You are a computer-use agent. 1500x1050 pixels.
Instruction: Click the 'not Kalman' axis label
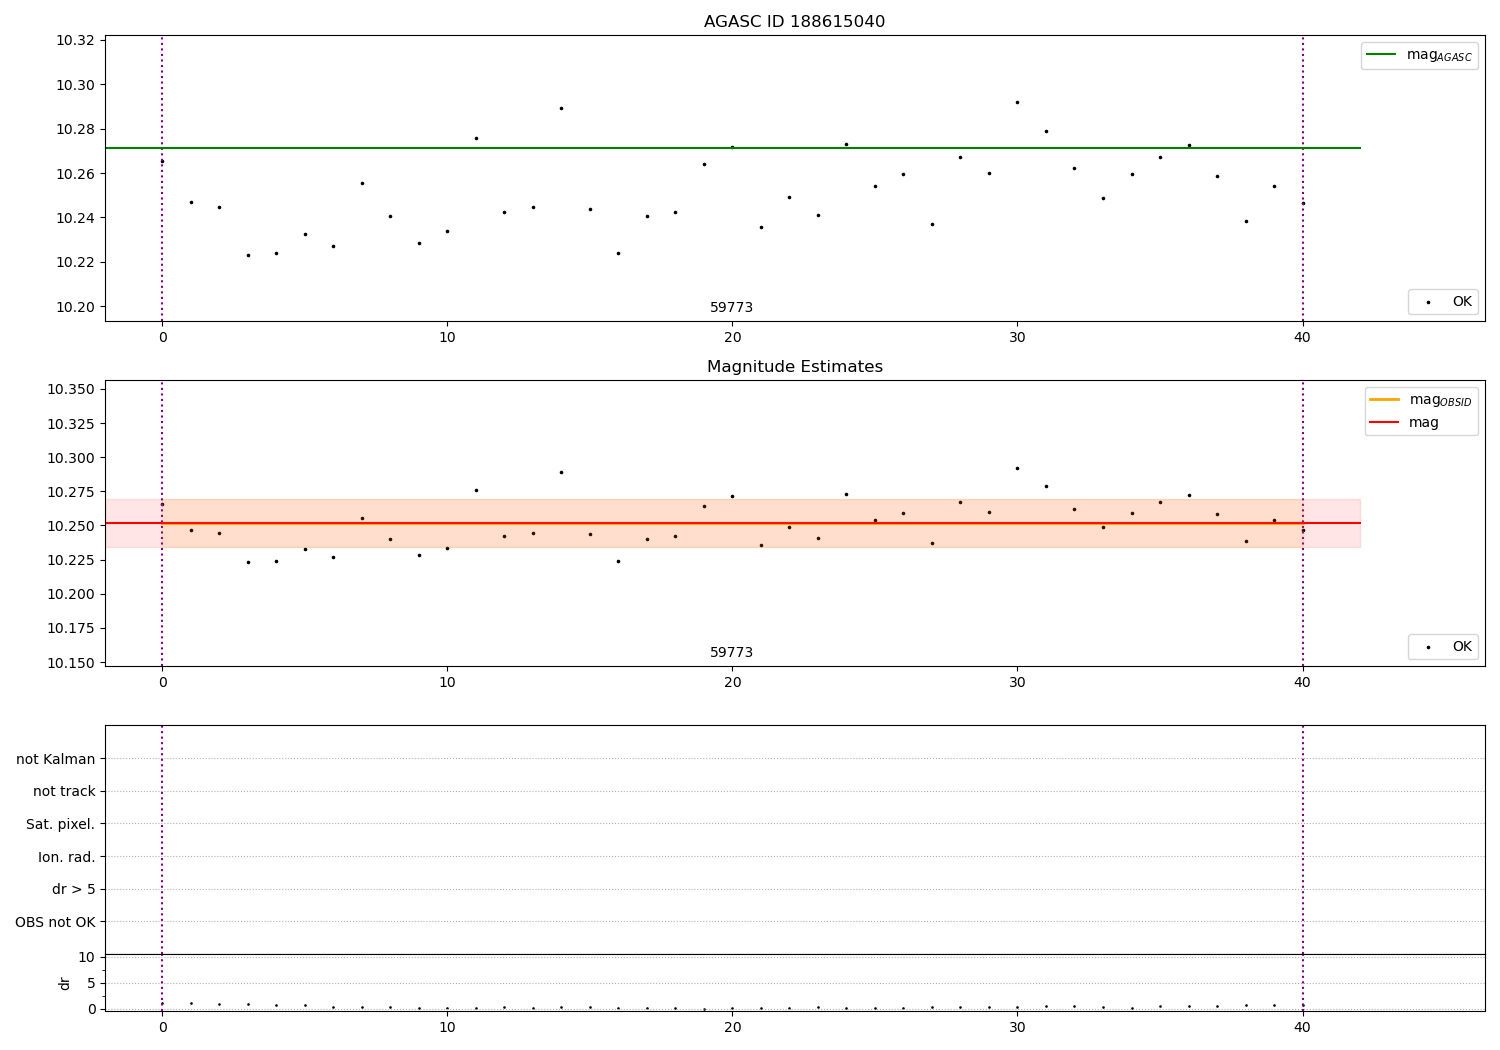click(56, 759)
